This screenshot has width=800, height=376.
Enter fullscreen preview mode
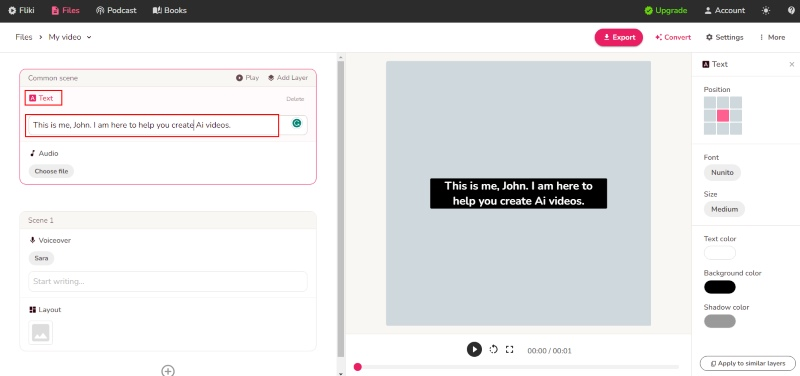tap(509, 349)
